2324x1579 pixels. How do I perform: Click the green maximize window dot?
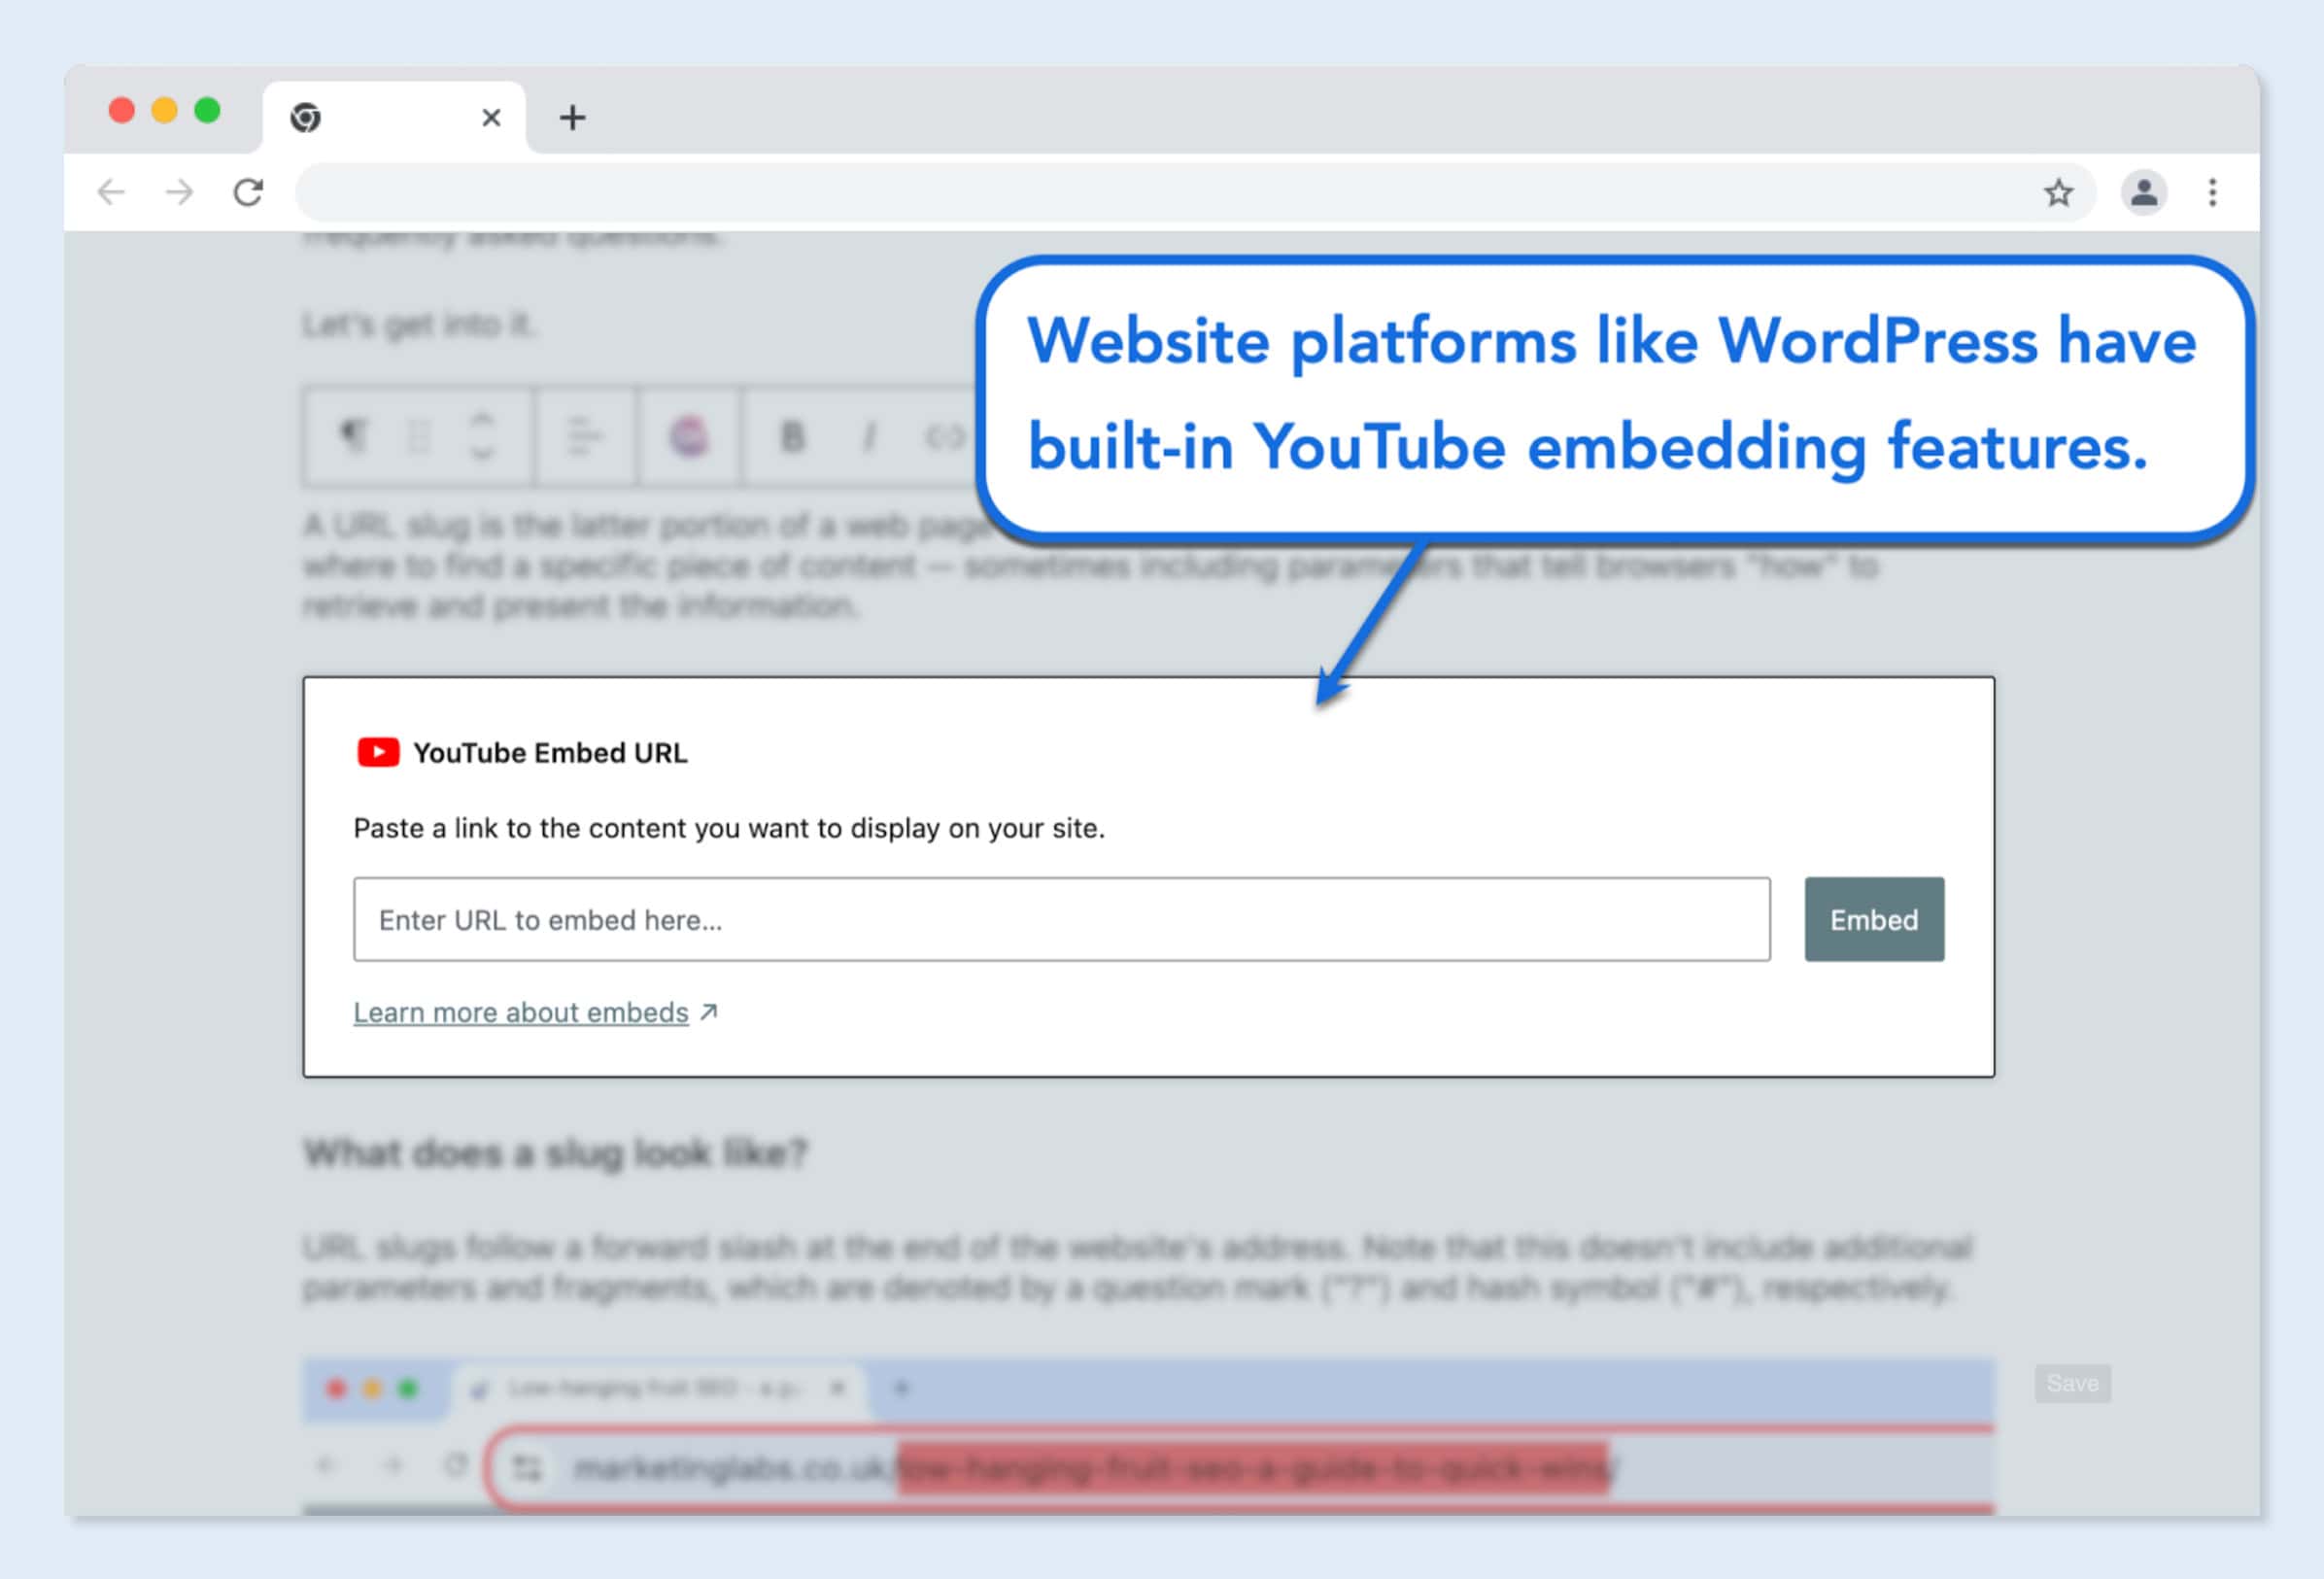pyautogui.click(x=207, y=110)
